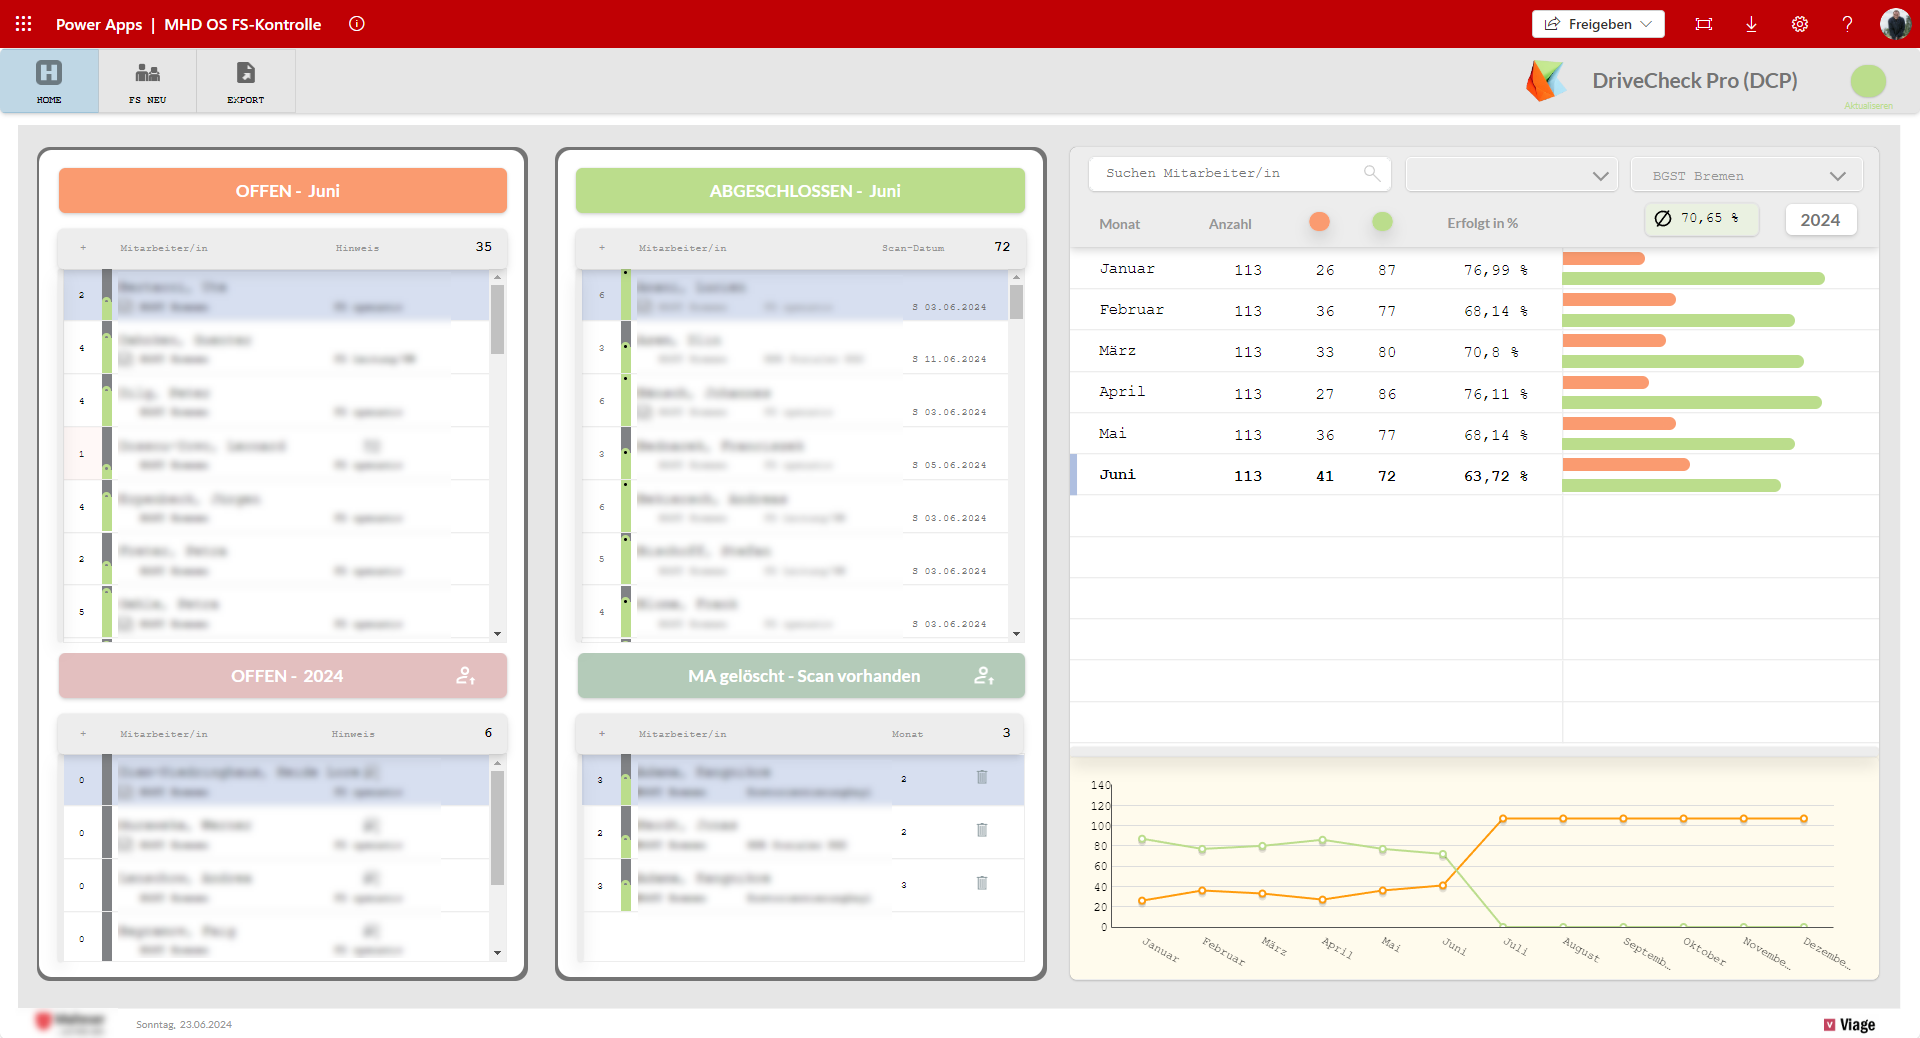Click the orange bar for Januar
Viewport: 1920px width, 1038px height.
[1603, 258]
